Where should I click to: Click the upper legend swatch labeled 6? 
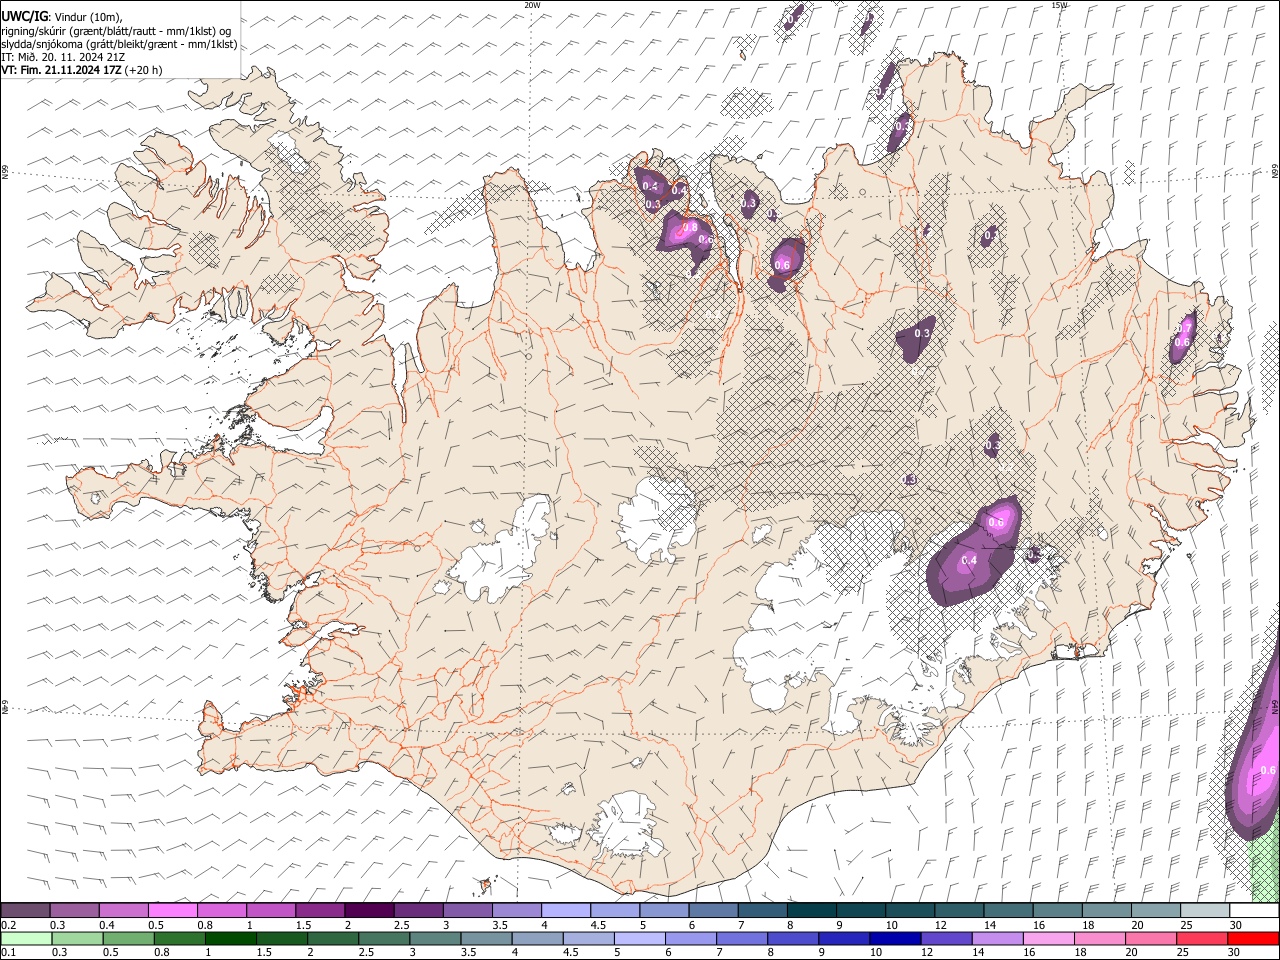click(x=714, y=910)
